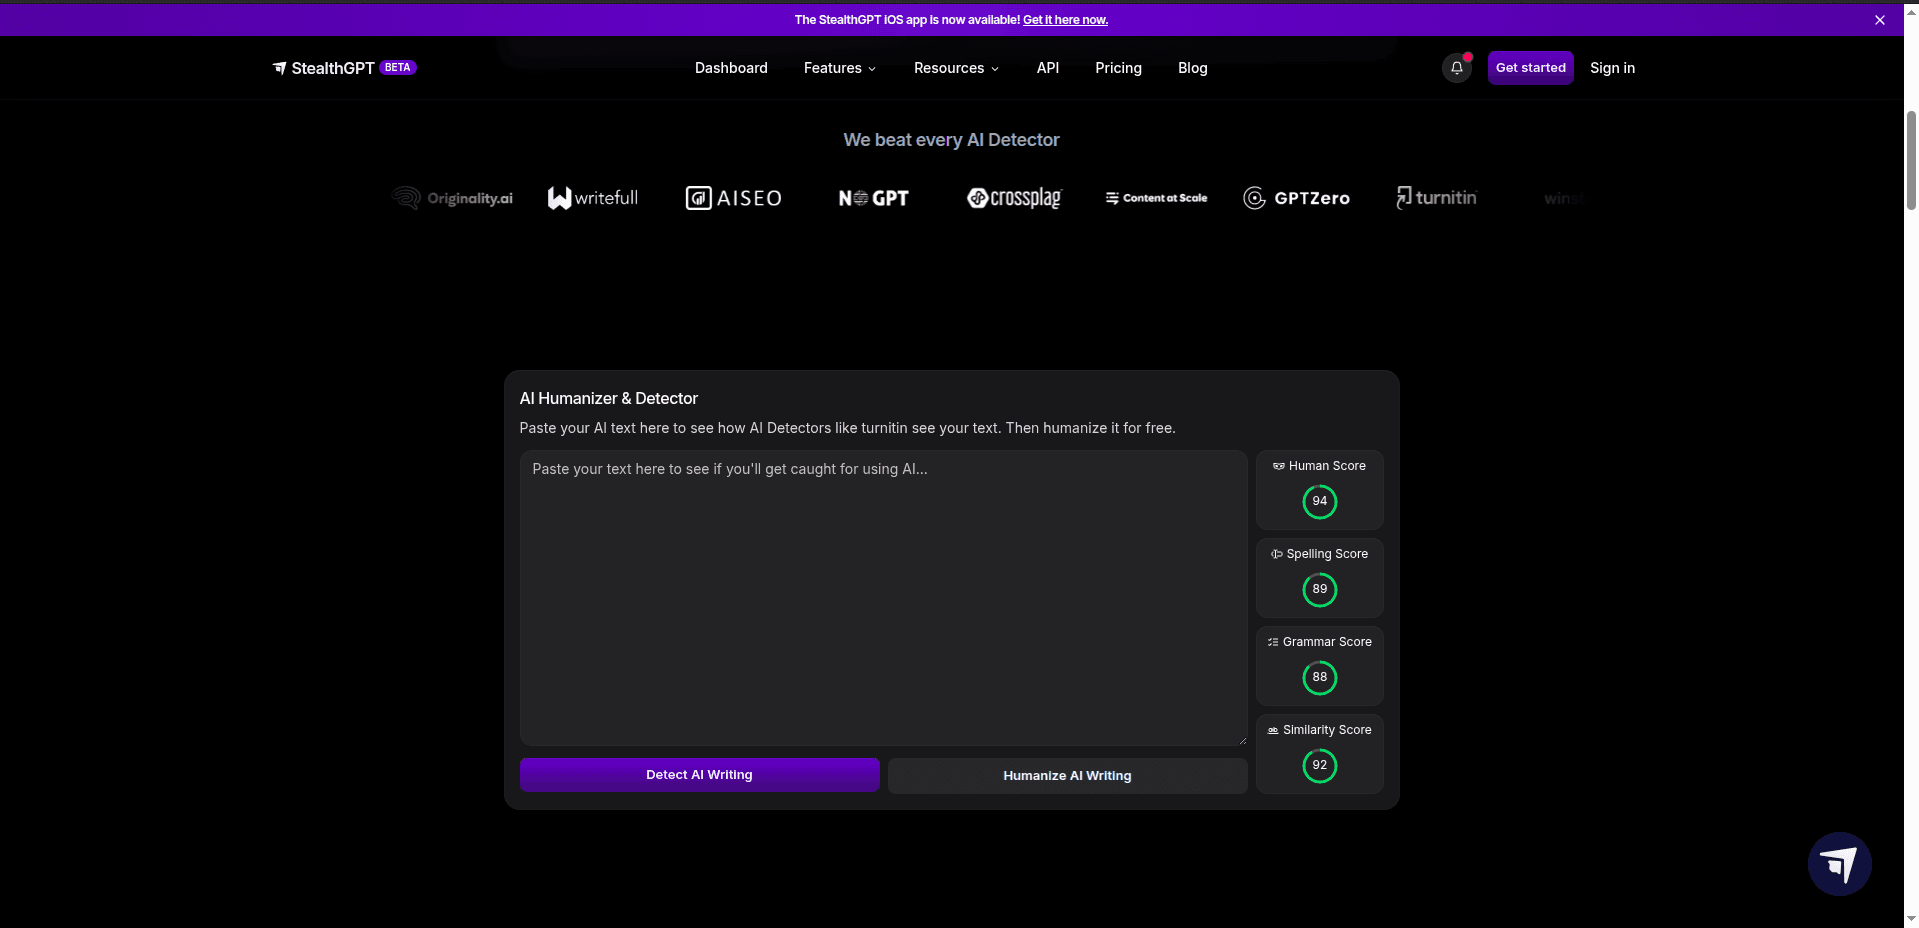This screenshot has width=1919, height=928.
Task: Expand the Features dropdown menu
Action: click(840, 68)
